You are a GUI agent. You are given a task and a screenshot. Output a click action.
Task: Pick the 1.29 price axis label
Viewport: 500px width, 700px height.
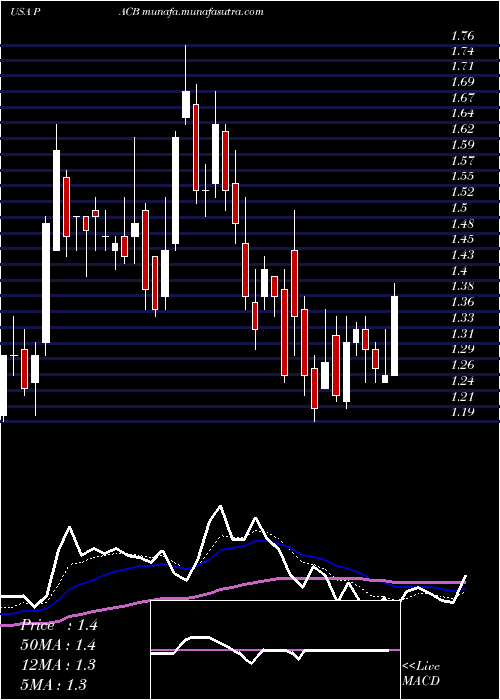(x=462, y=349)
